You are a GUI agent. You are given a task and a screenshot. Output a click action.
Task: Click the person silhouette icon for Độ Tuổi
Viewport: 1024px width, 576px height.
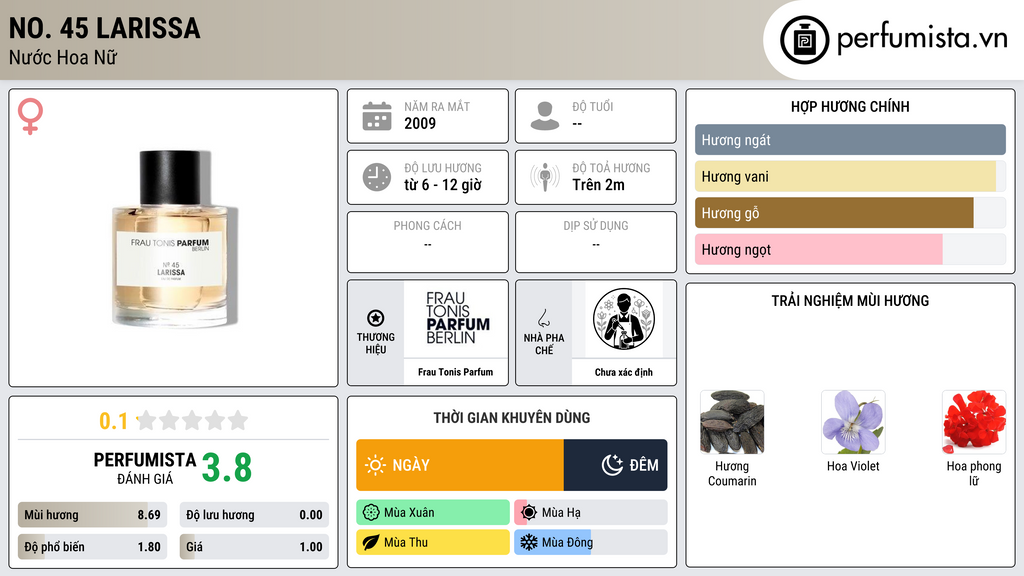[545, 116]
